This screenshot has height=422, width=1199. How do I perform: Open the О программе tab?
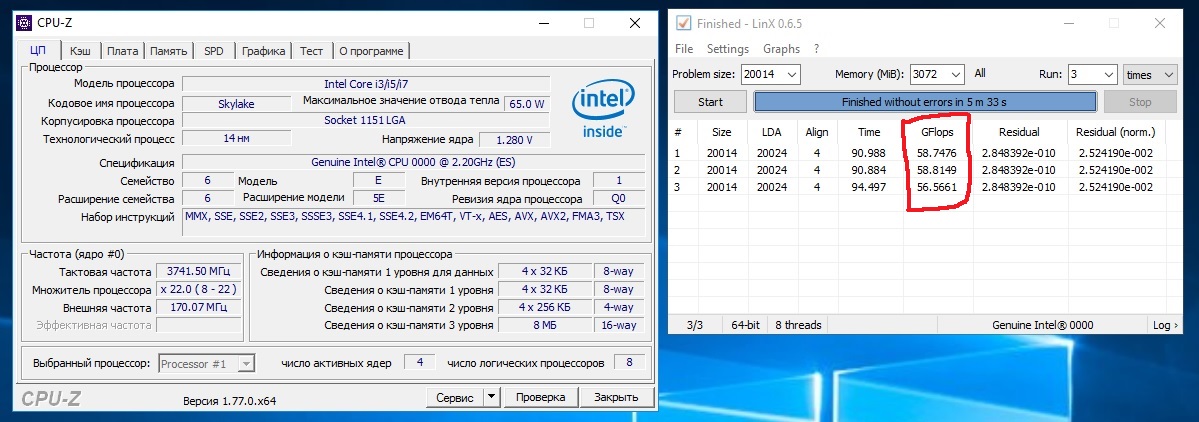click(x=371, y=51)
